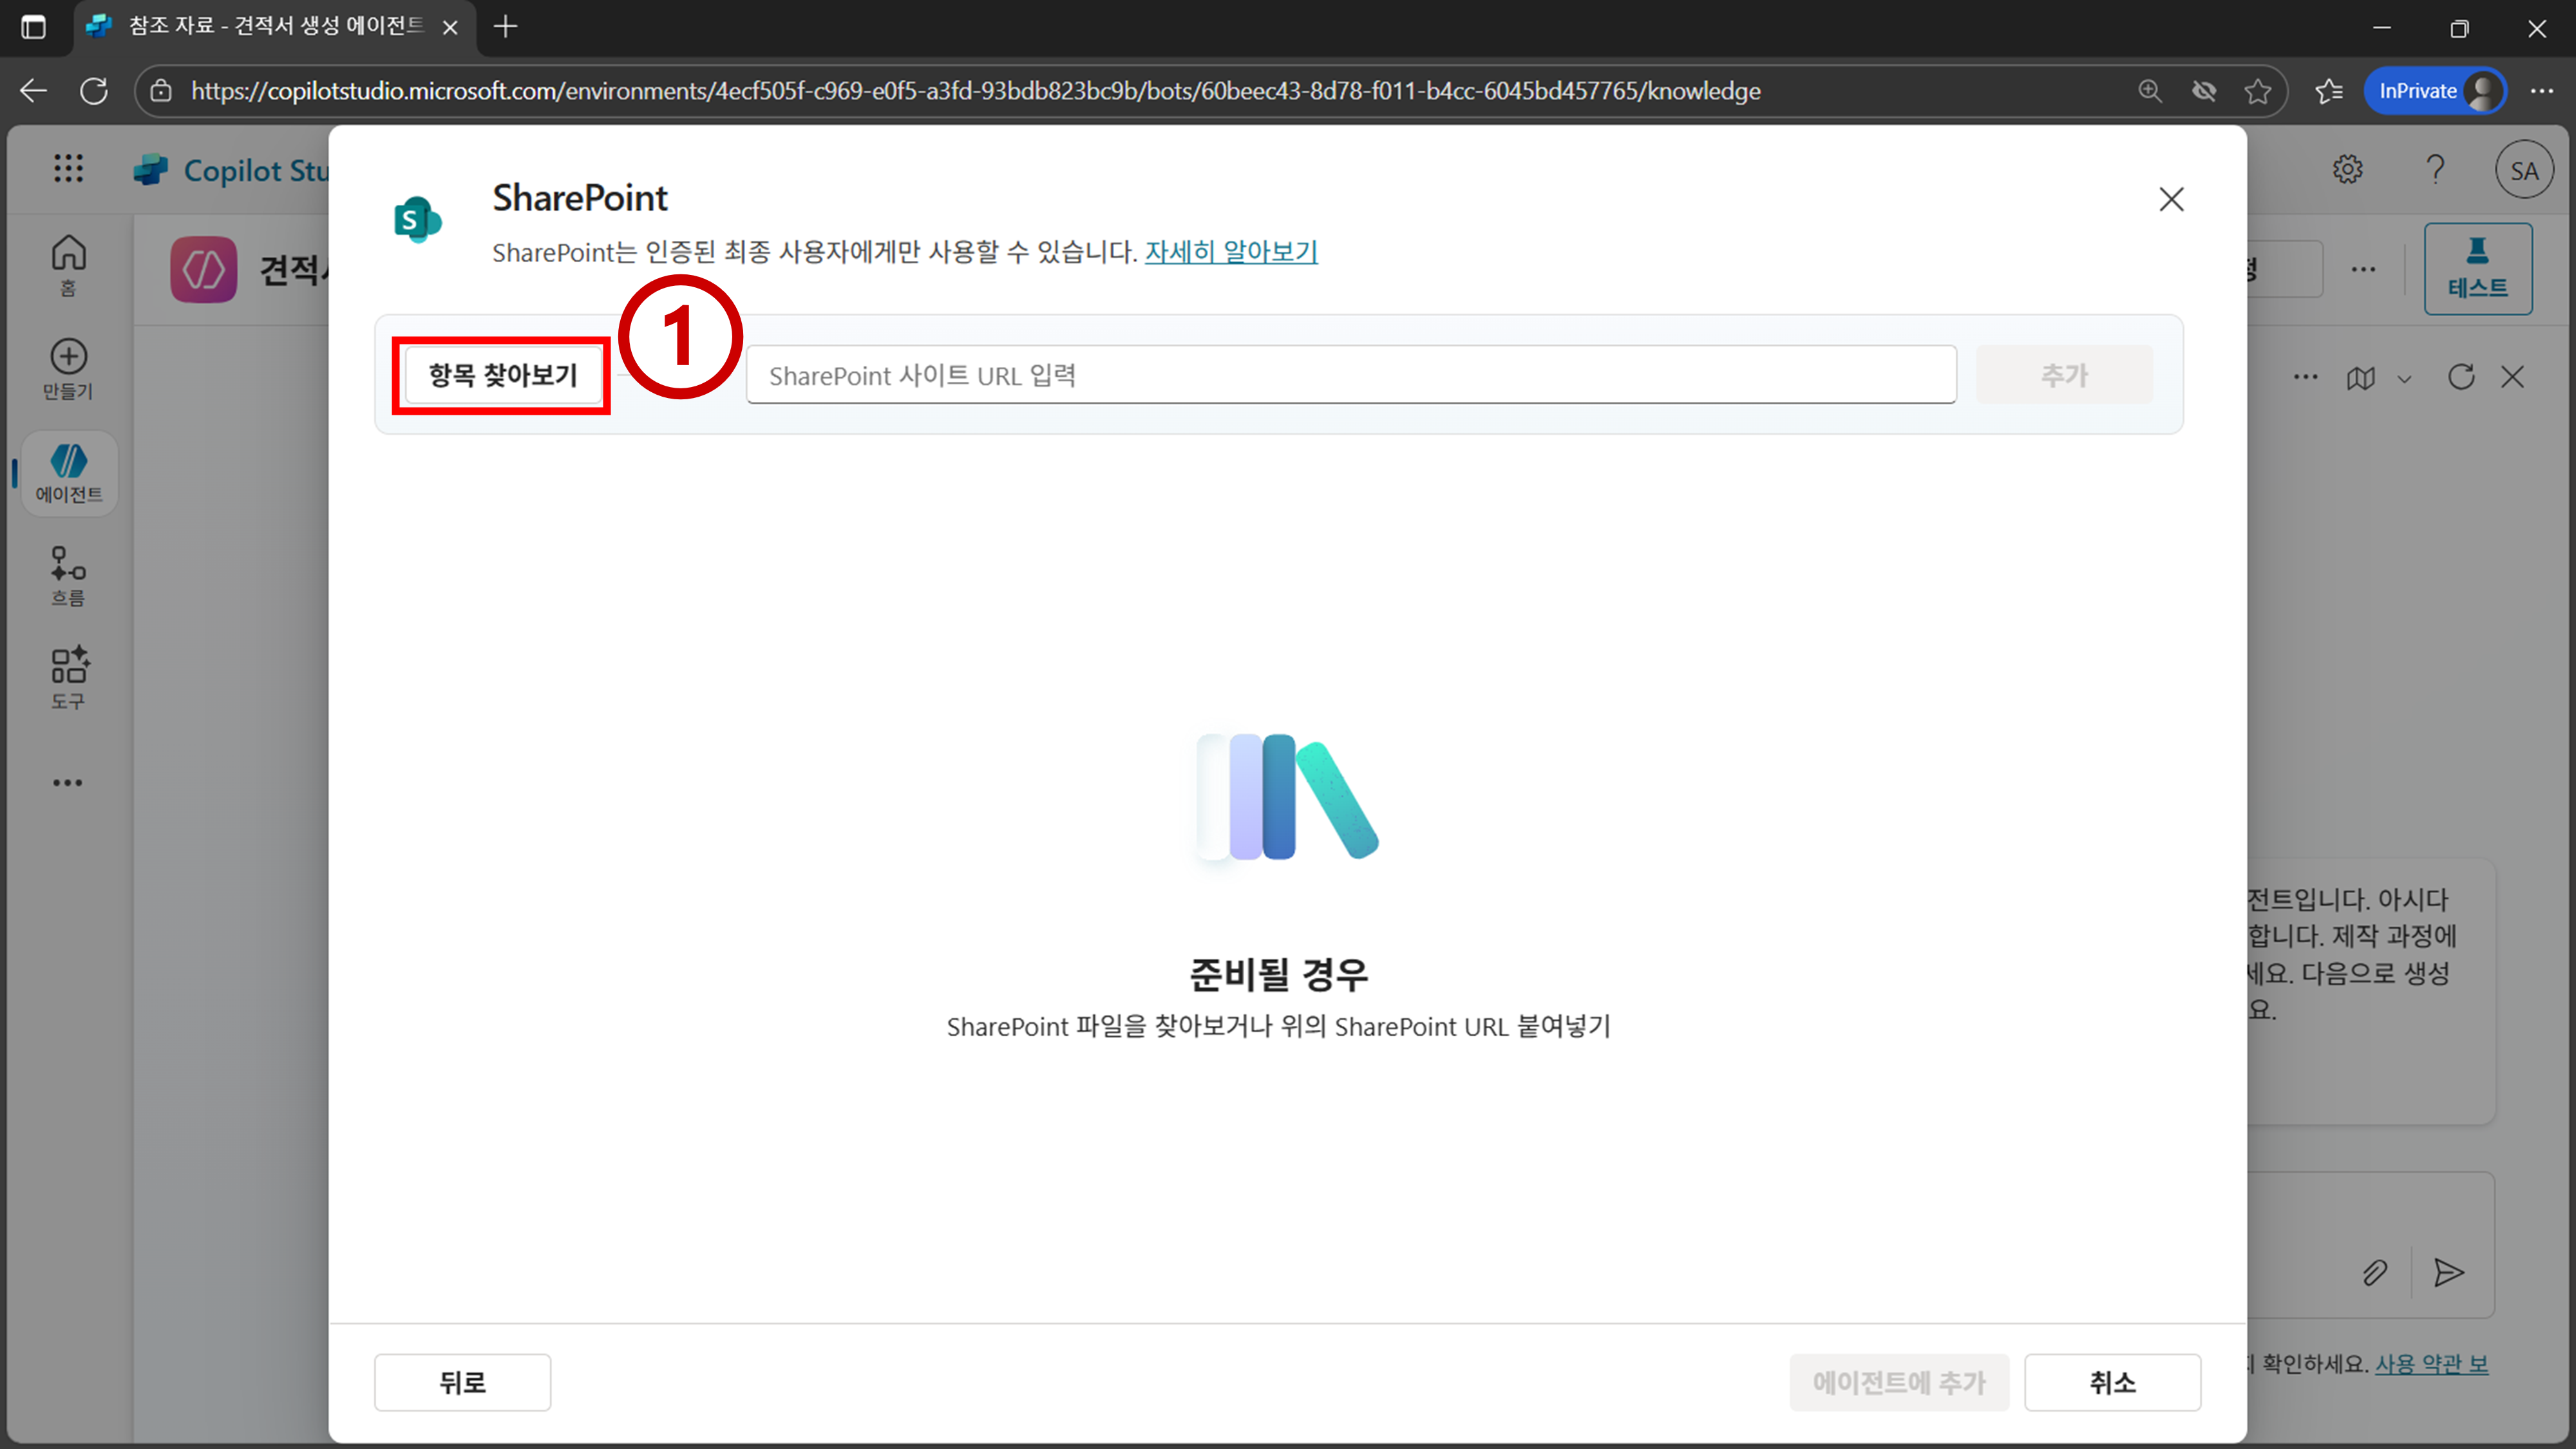Viewport: 2576px width, 1449px height.
Task: Open the settings gear icon in the header
Action: click(2347, 169)
